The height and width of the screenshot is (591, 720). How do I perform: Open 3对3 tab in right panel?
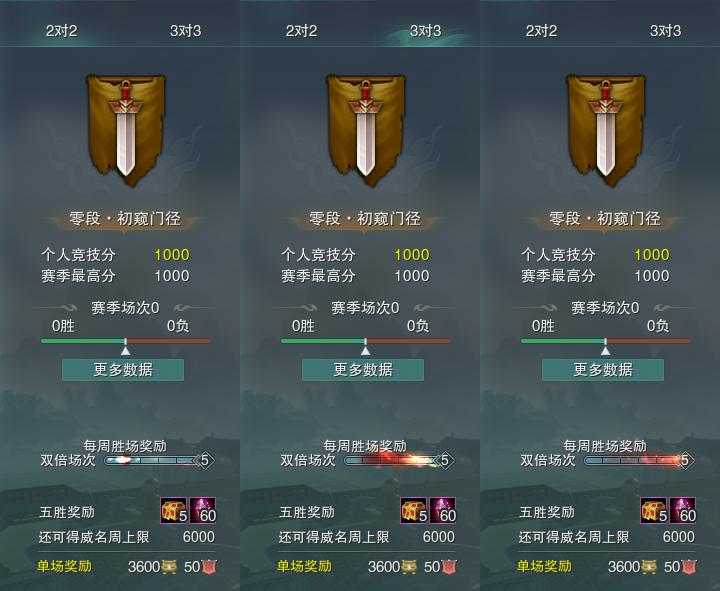point(665,31)
